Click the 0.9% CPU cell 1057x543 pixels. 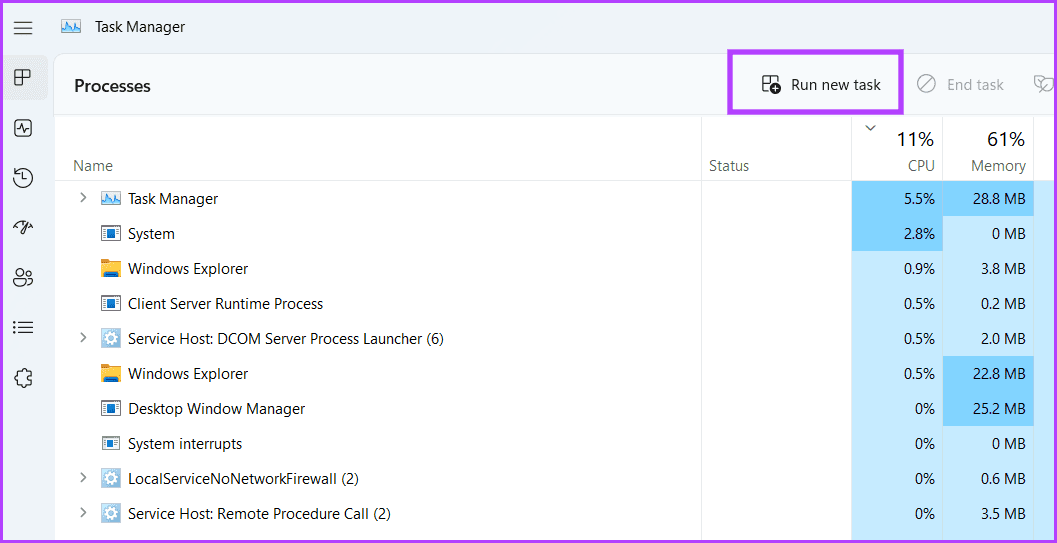point(897,269)
